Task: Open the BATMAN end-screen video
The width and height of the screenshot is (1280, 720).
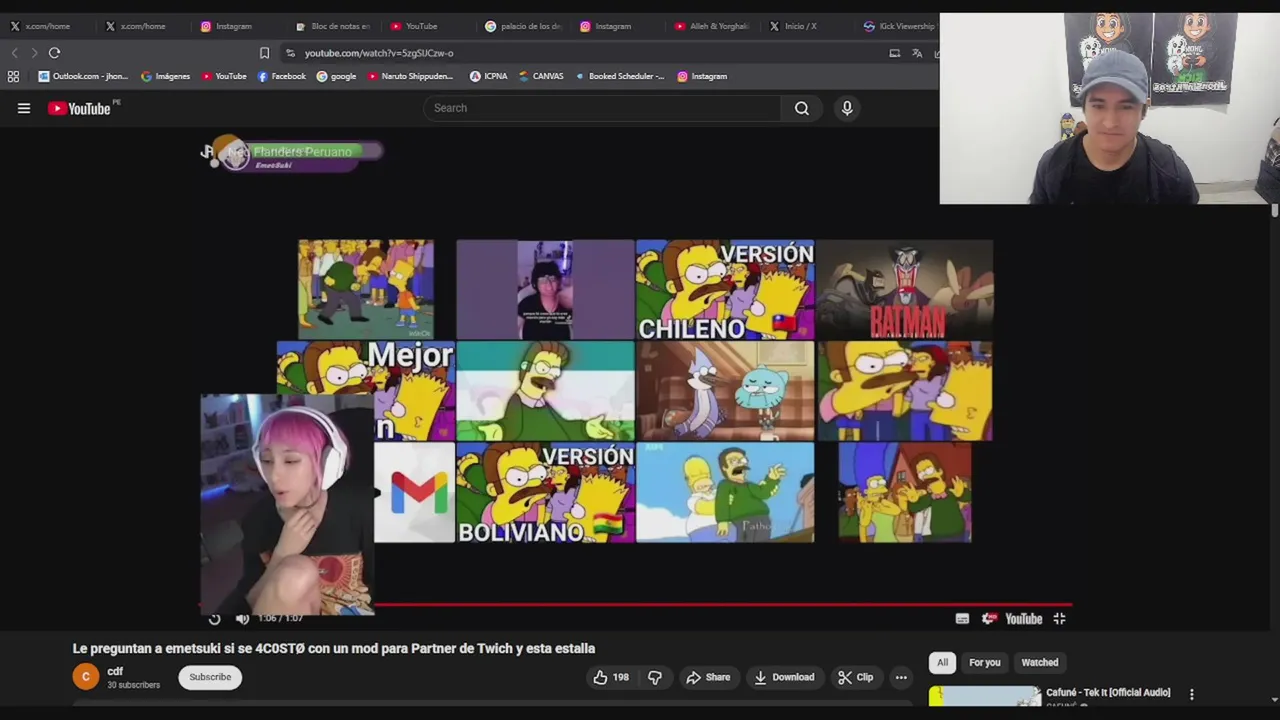Action: (x=905, y=290)
